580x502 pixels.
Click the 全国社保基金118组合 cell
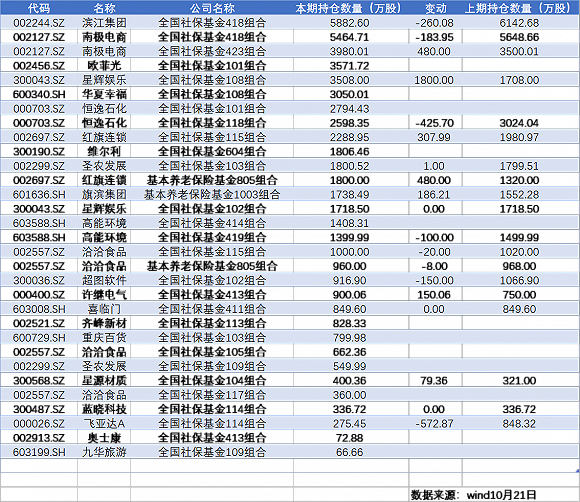pos(212,123)
